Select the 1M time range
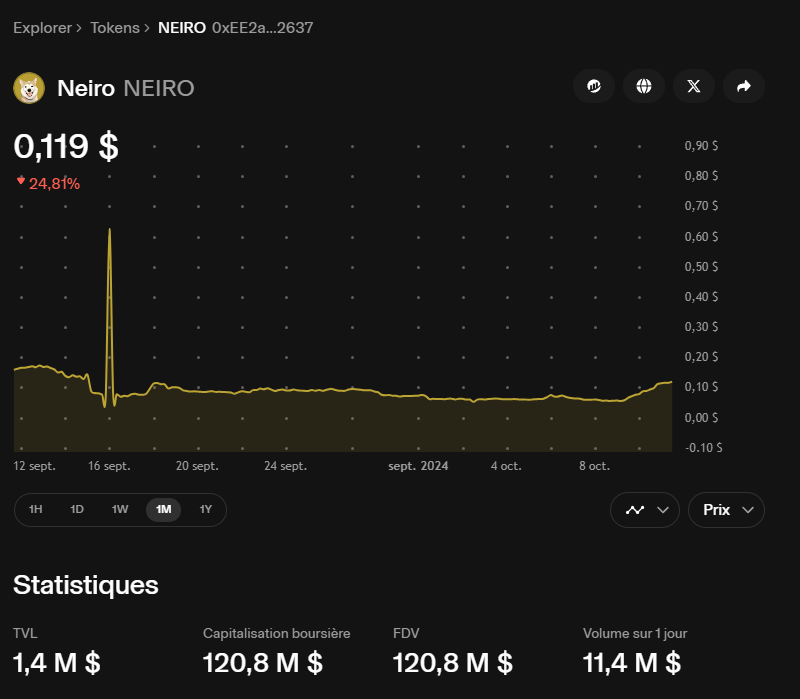 point(163,510)
